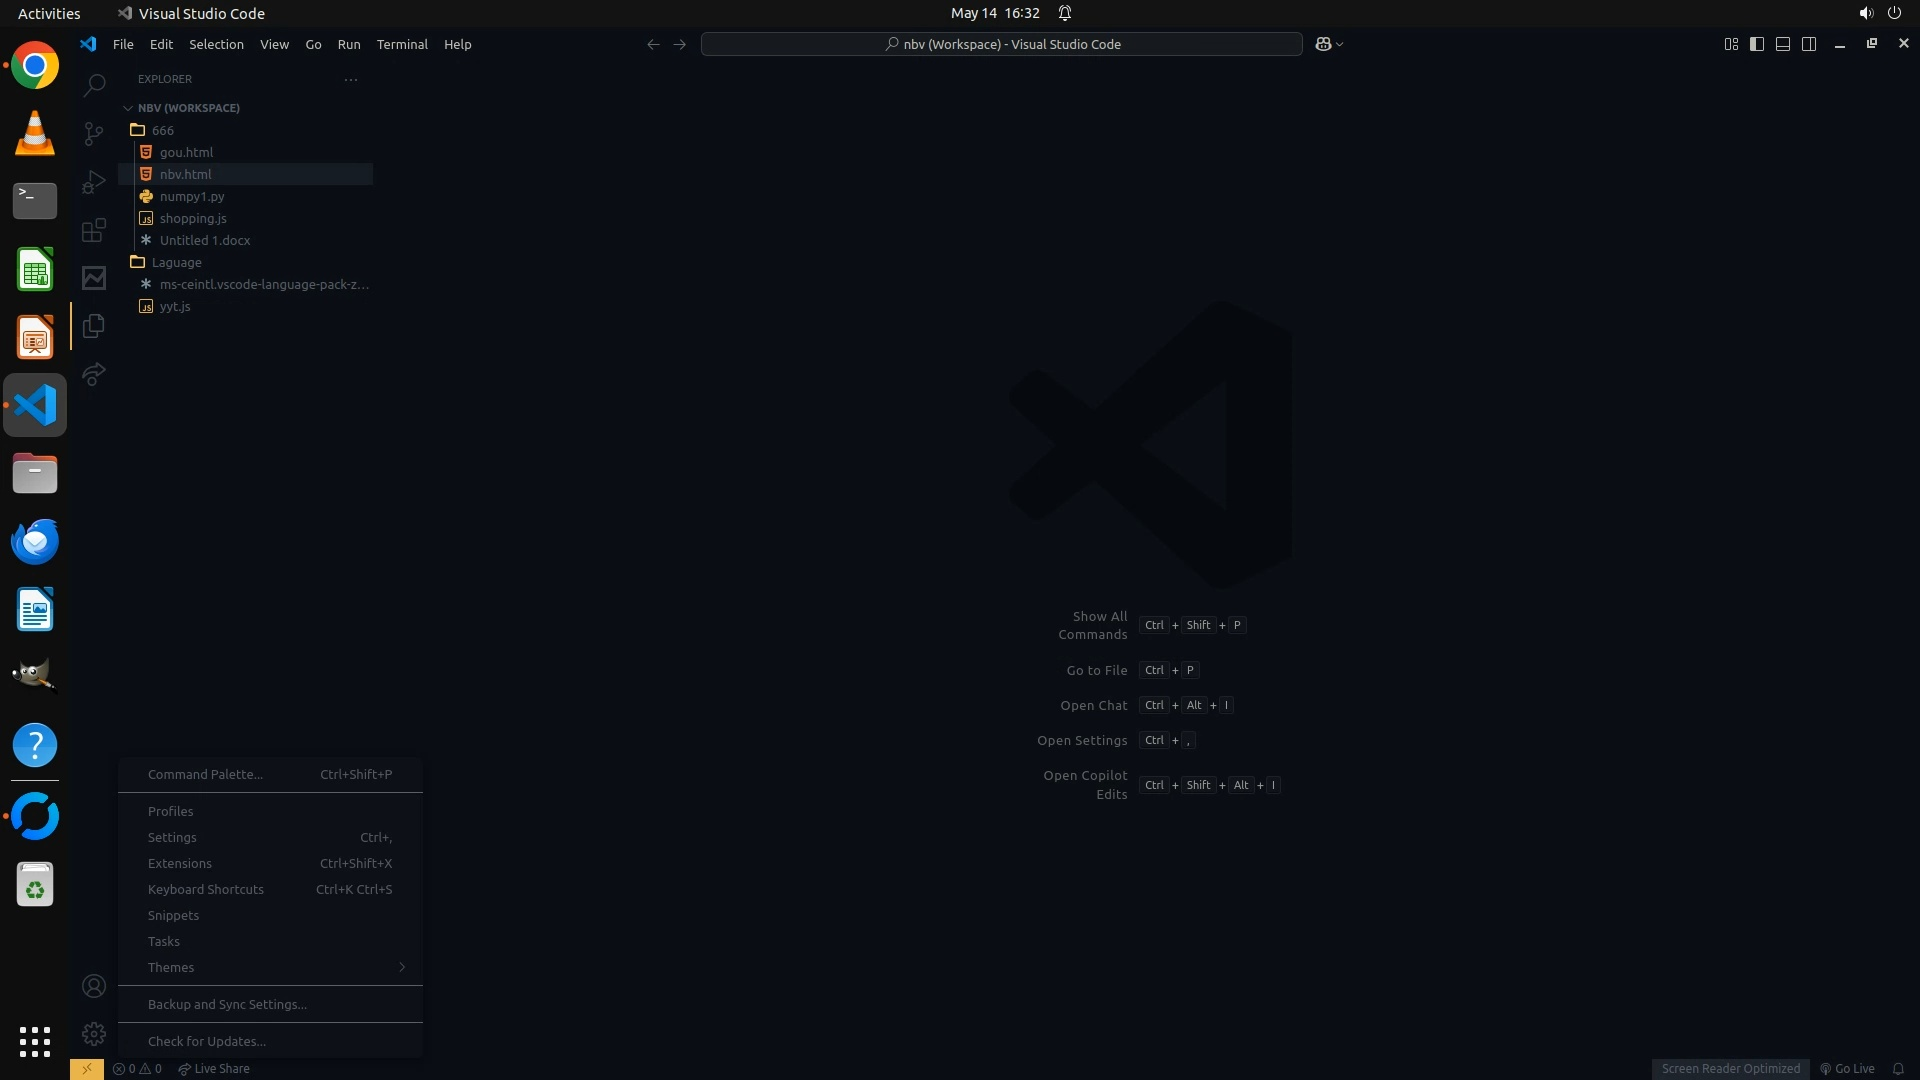Image resolution: width=1920 pixels, height=1080 pixels.
Task: Toggle the bottom panel layout button
Action: tap(1783, 44)
